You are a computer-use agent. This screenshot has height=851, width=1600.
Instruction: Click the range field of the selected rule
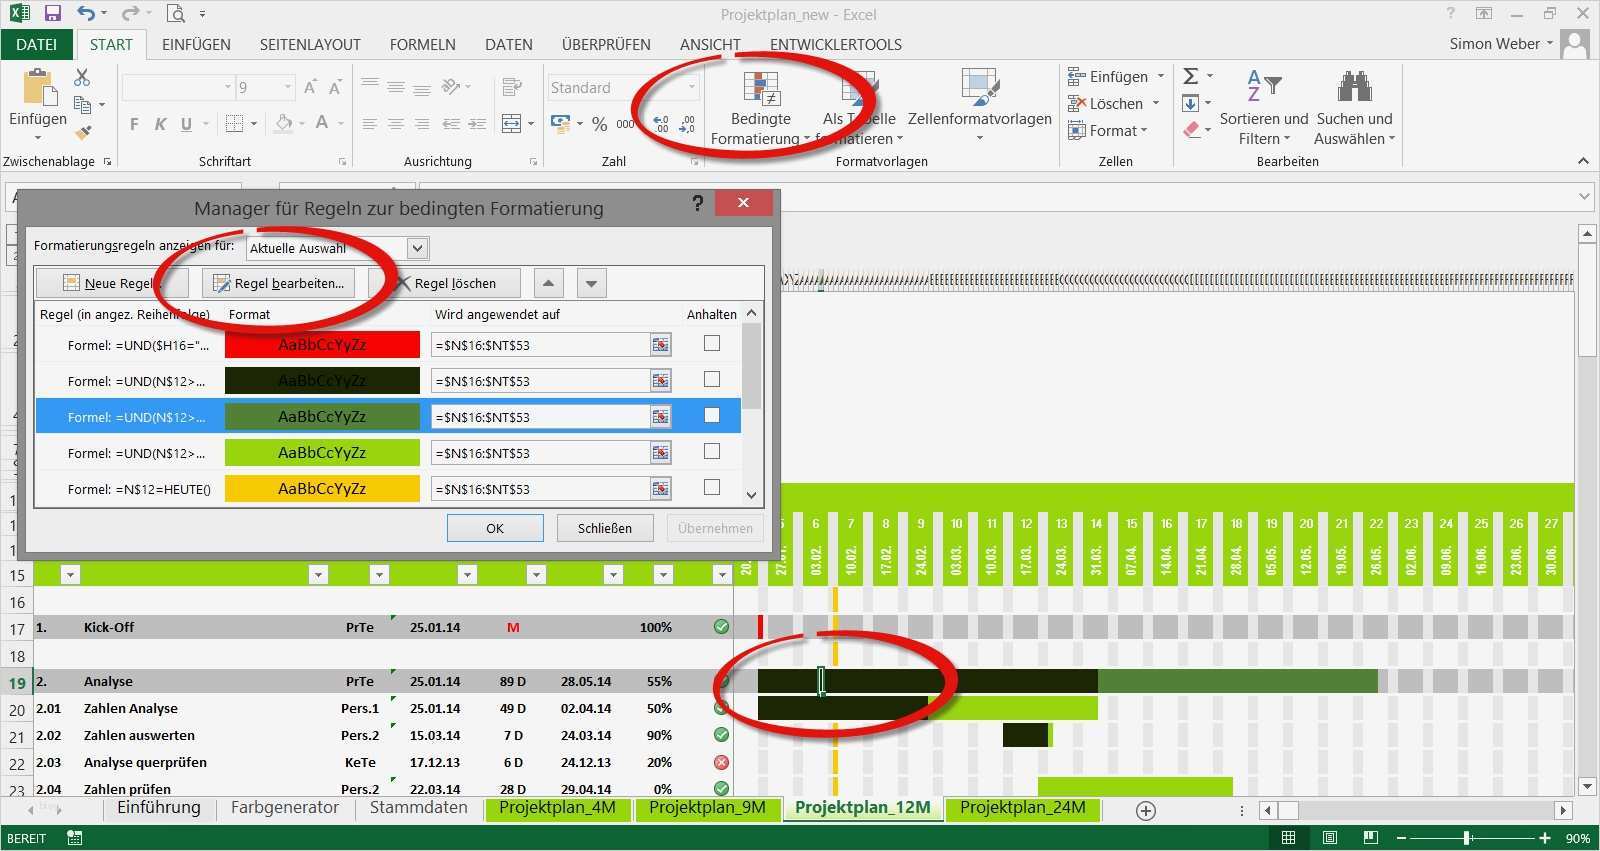coord(541,417)
